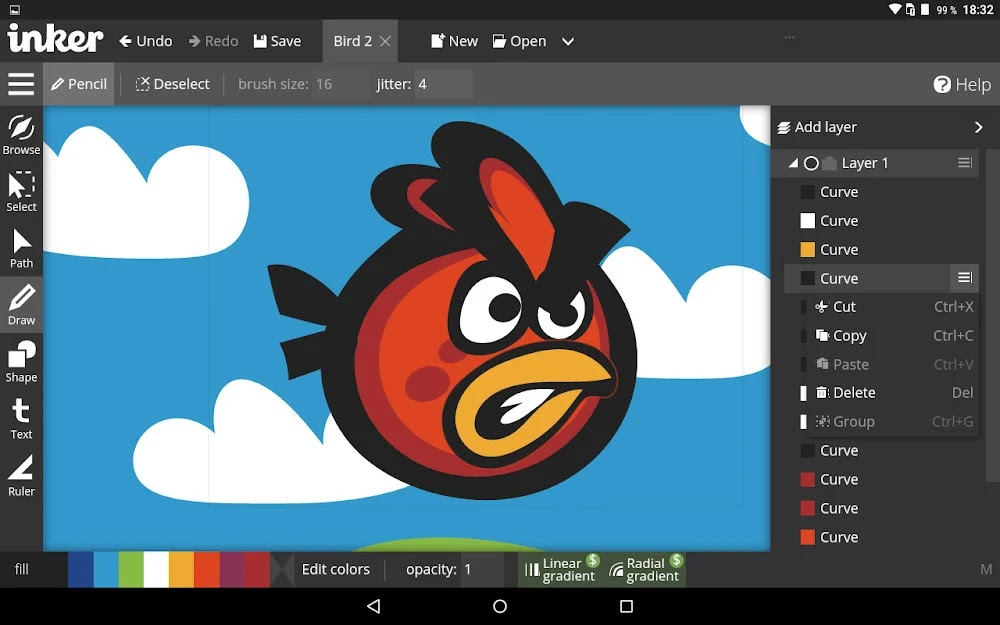Select the no-fill transparent swatch
Viewport: 1000px width, 625px height.
pos(282,570)
